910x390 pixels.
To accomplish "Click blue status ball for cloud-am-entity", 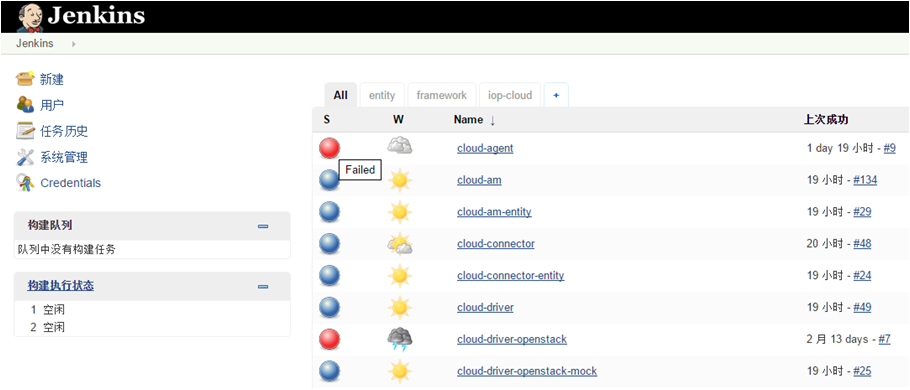I will [x=330, y=212].
